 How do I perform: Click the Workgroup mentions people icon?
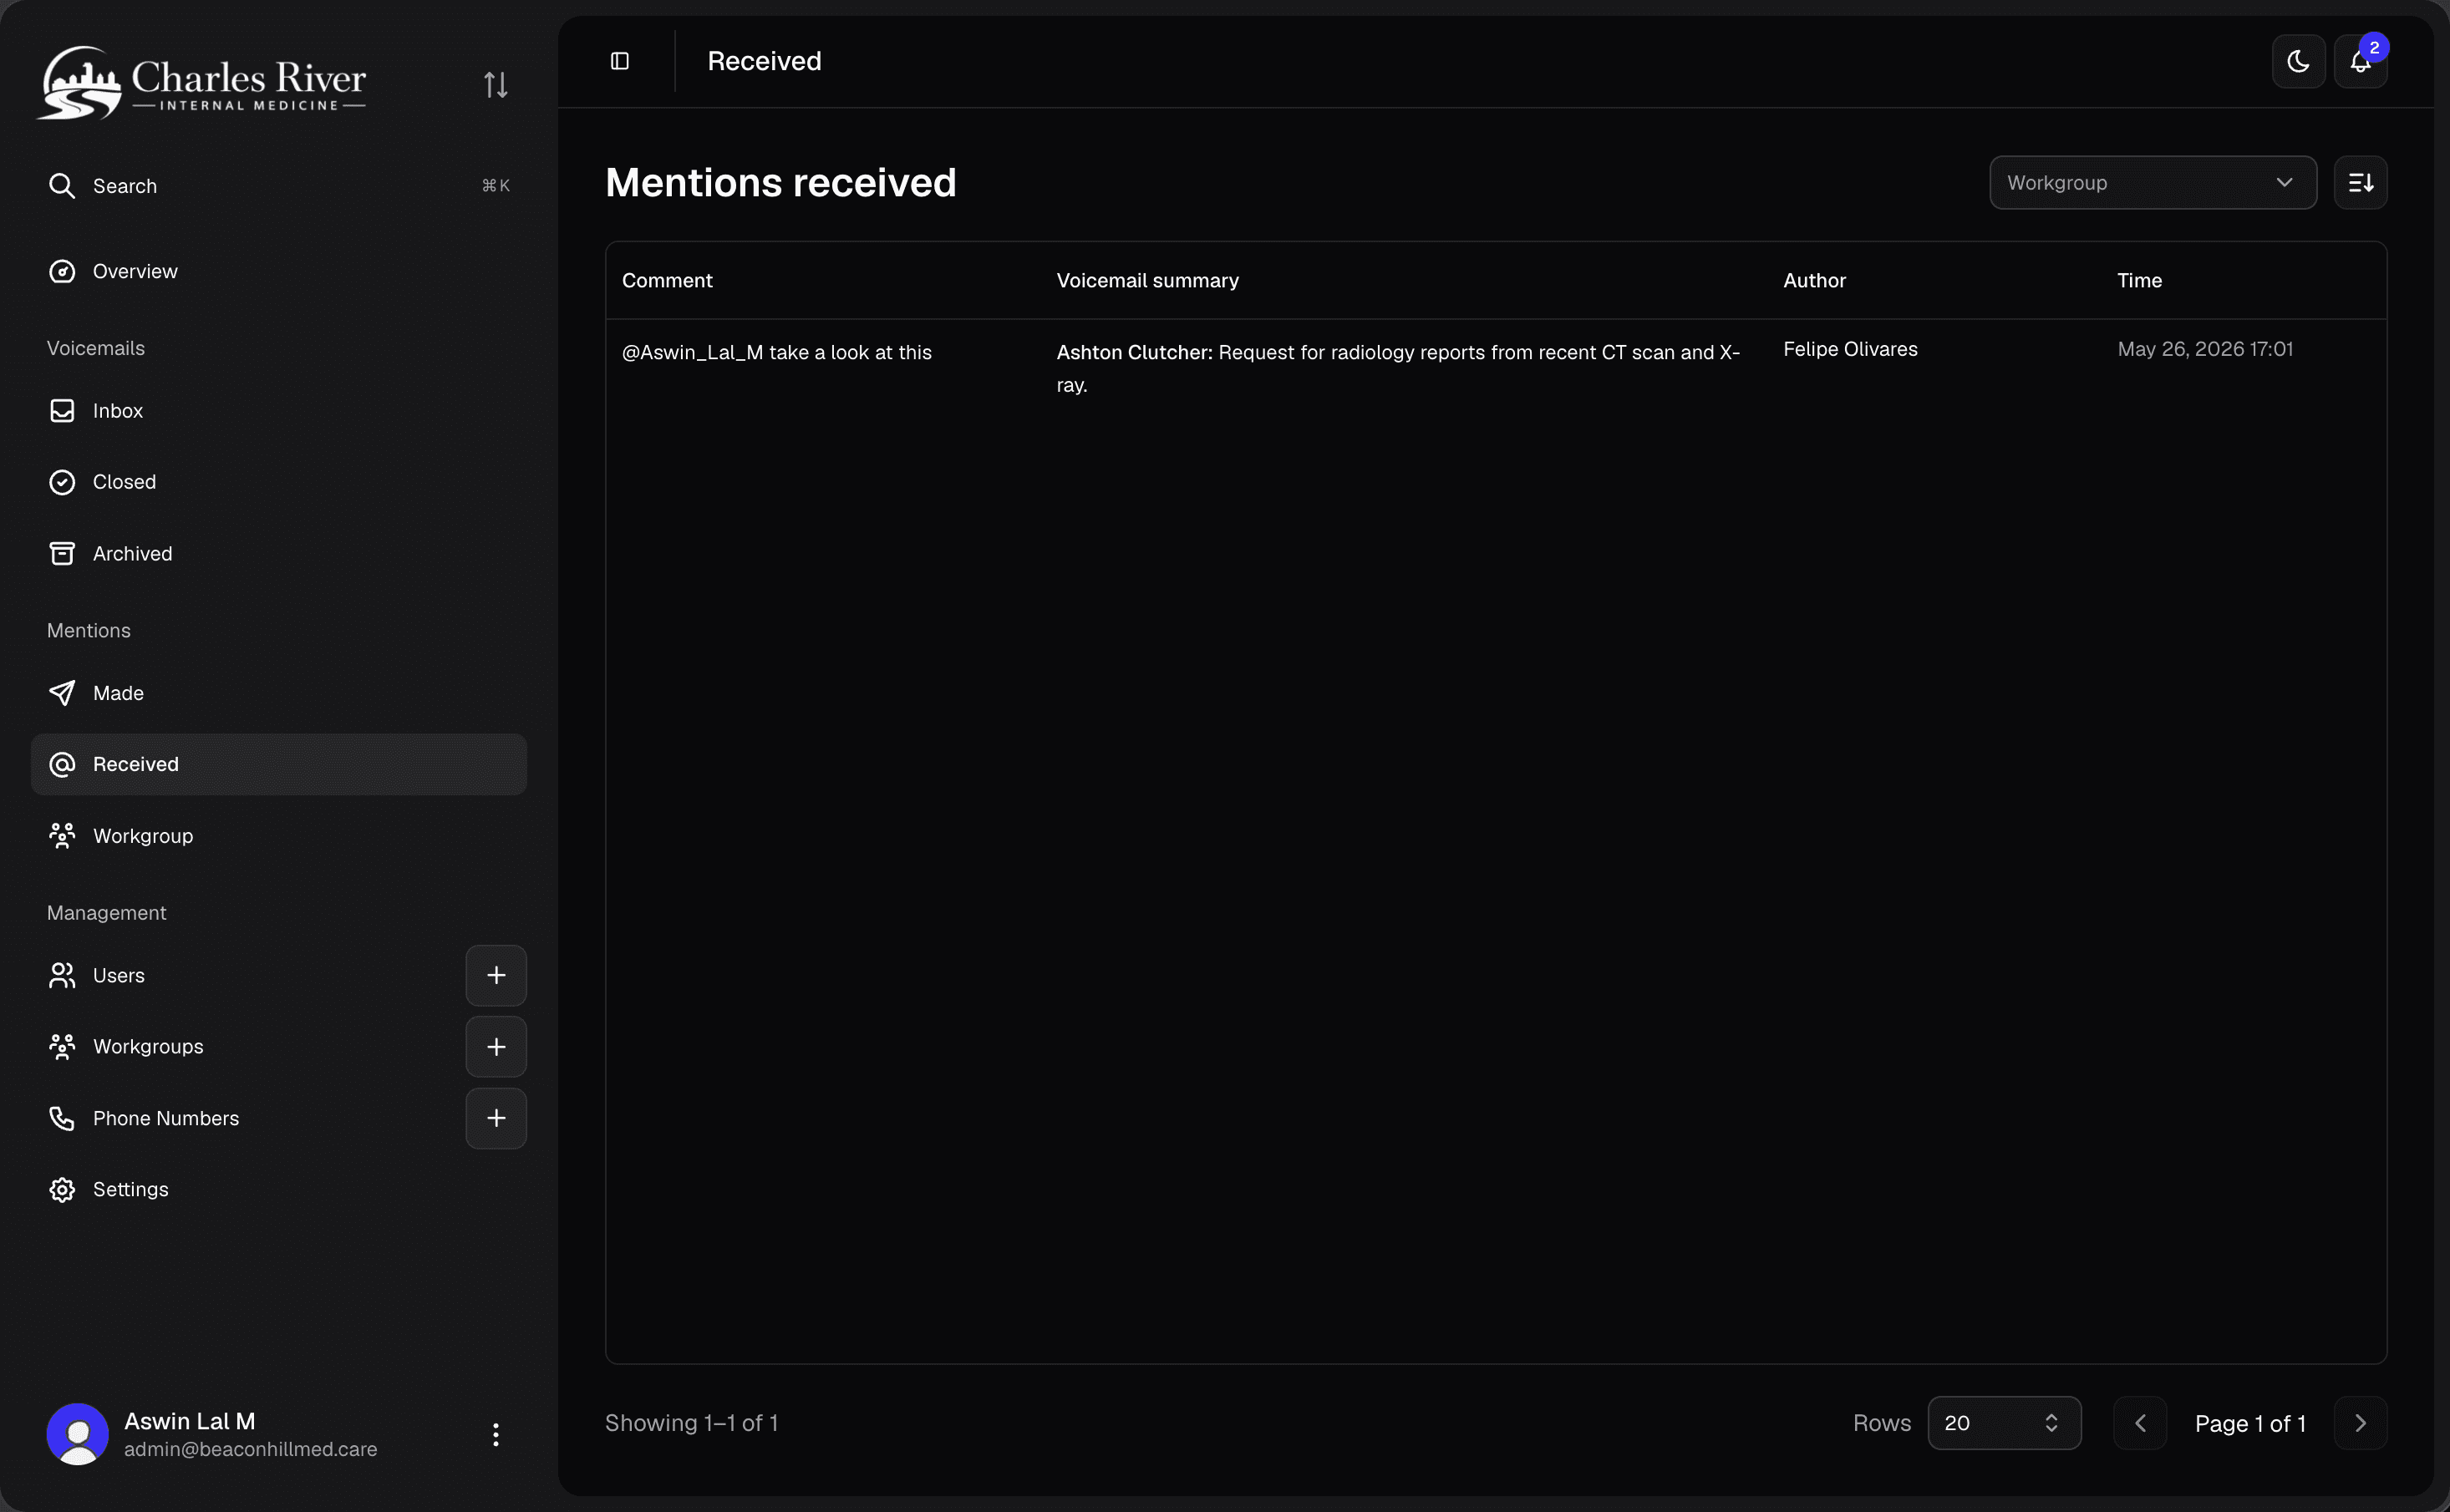[62, 836]
